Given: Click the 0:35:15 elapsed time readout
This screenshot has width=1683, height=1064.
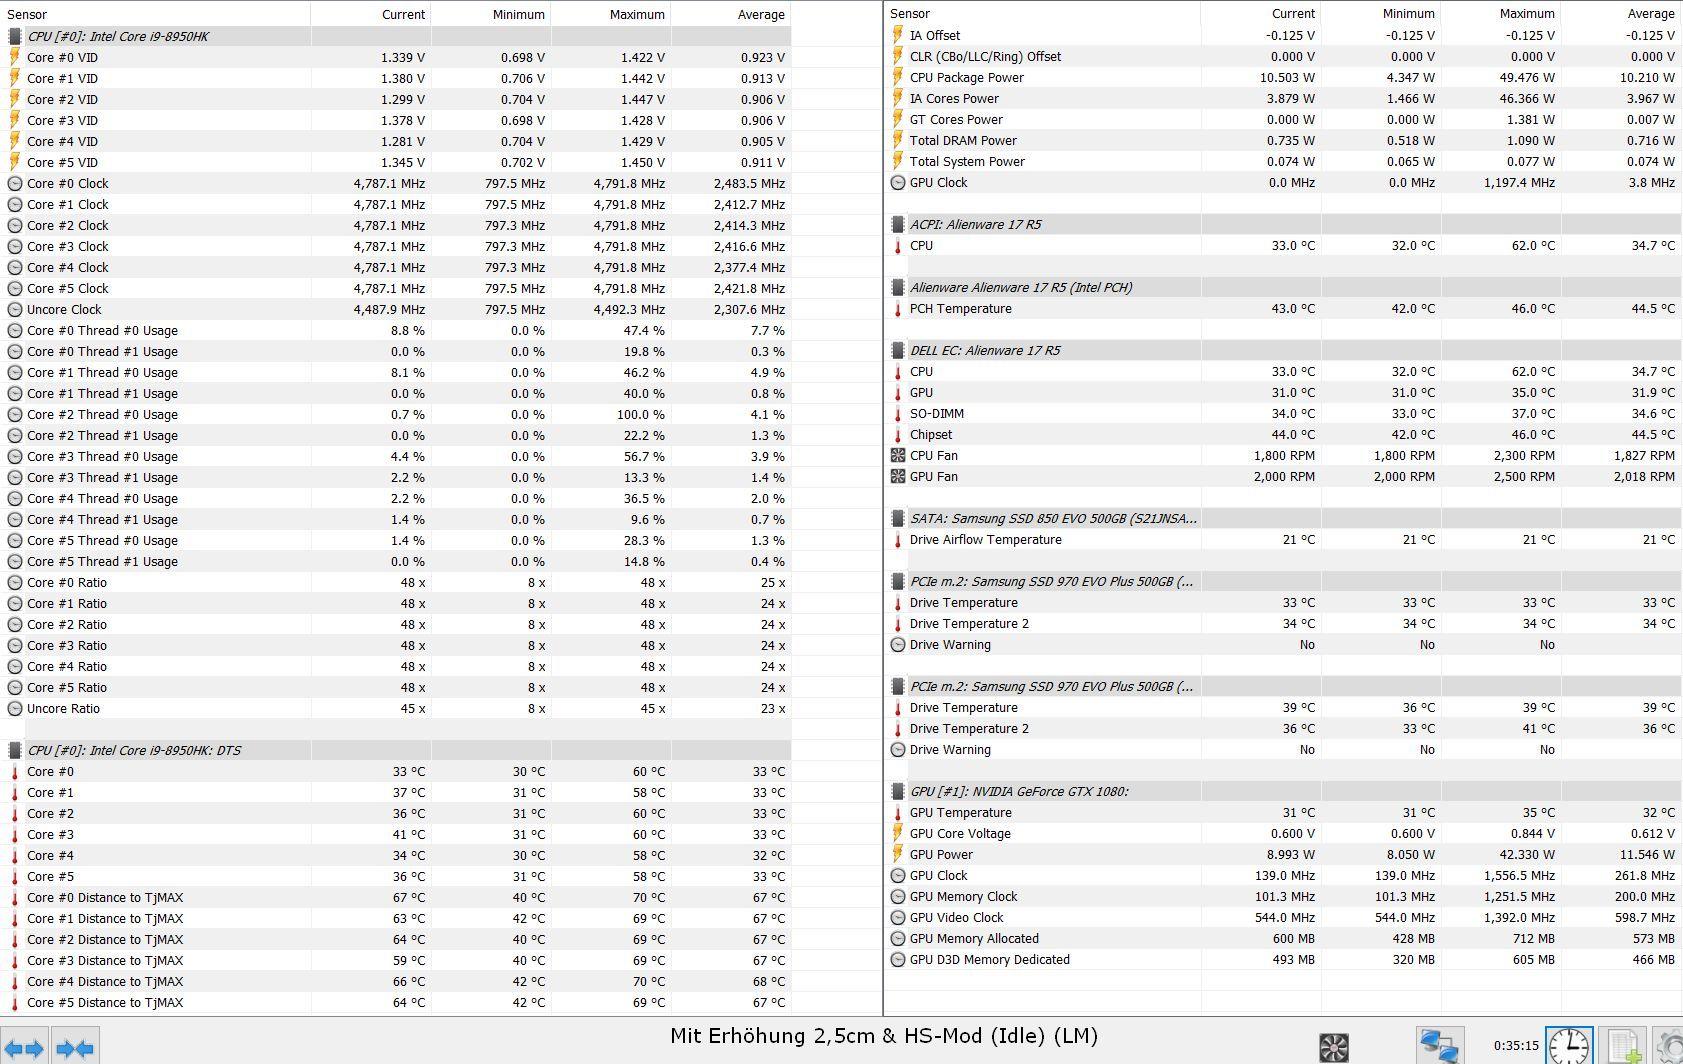Looking at the screenshot, I should point(1516,1046).
